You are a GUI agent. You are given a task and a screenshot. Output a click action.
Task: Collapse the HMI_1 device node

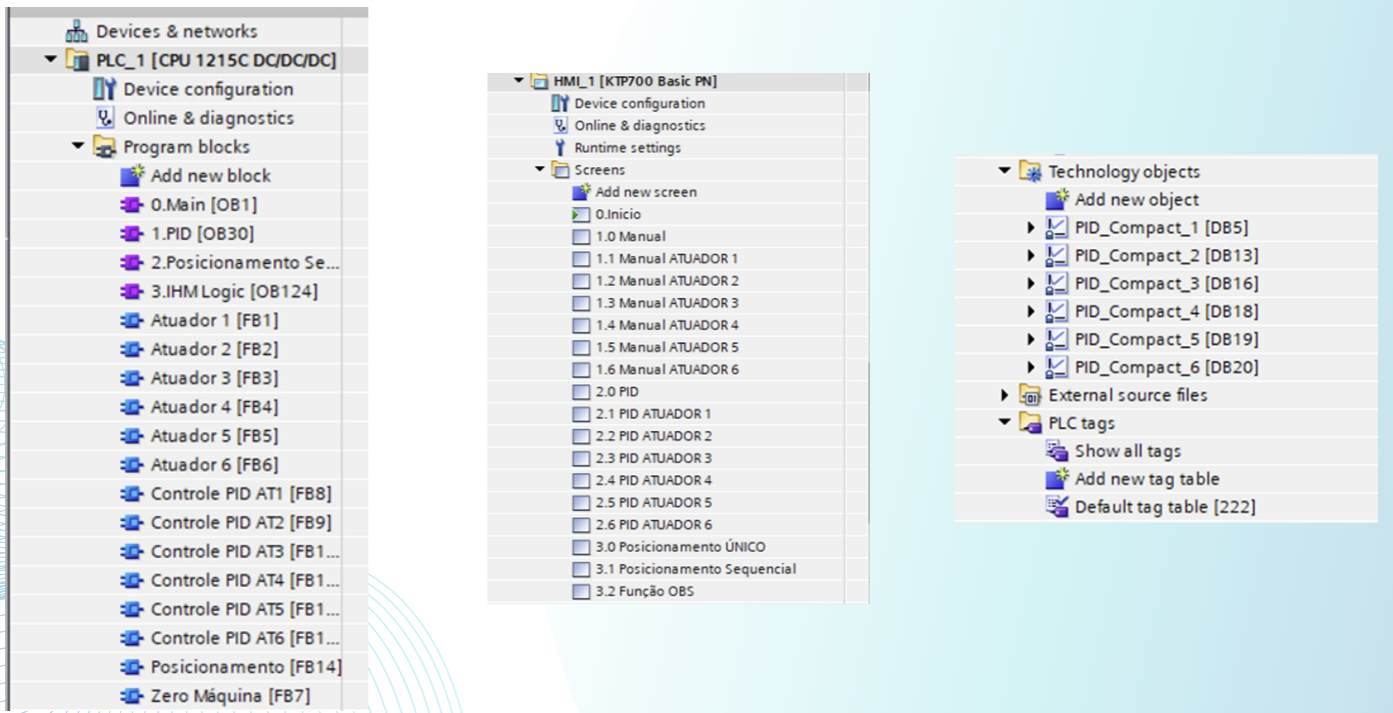pos(518,81)
